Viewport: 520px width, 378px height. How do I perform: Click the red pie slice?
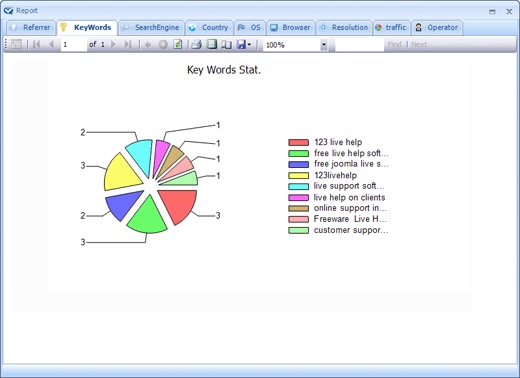click(181, 204)
